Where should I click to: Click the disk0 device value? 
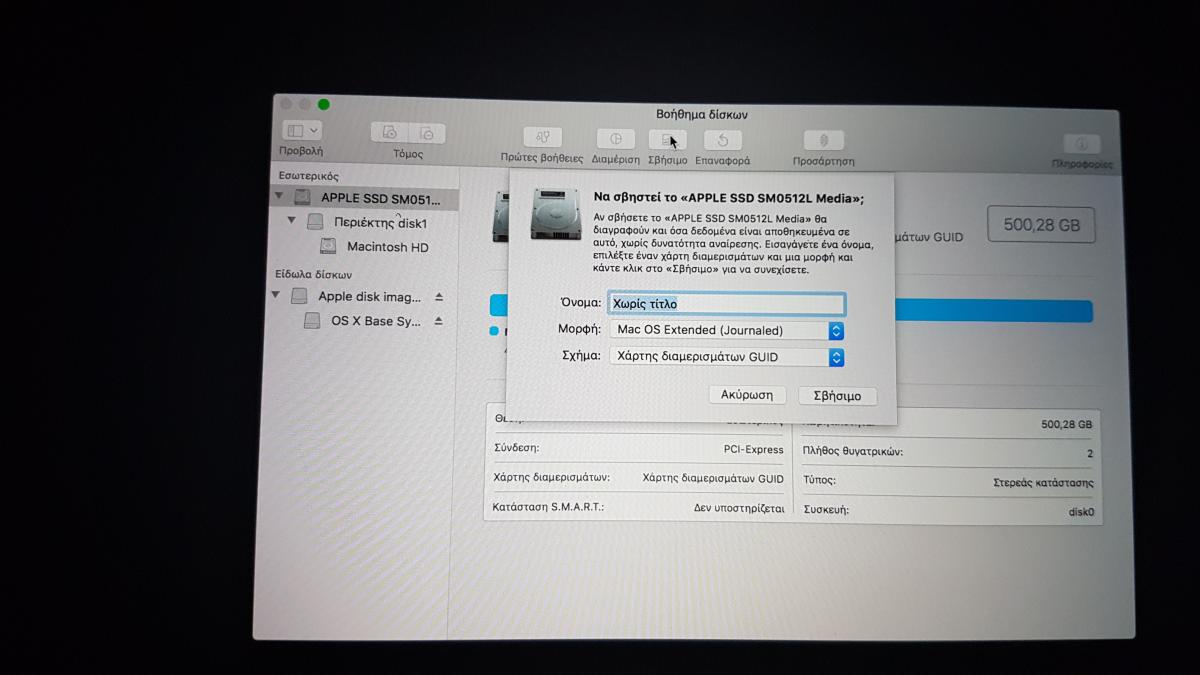(x=1081, y=512)
